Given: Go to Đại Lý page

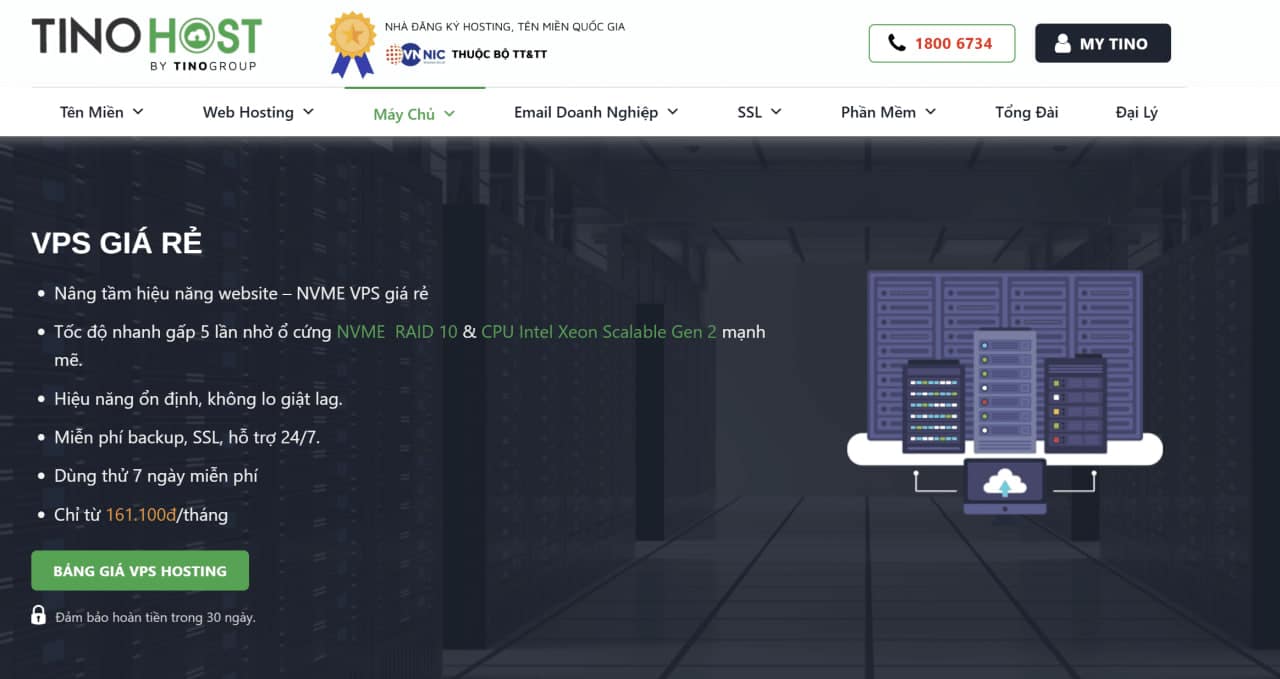Looking at the screenshot, I should (x=1137, y=112).
